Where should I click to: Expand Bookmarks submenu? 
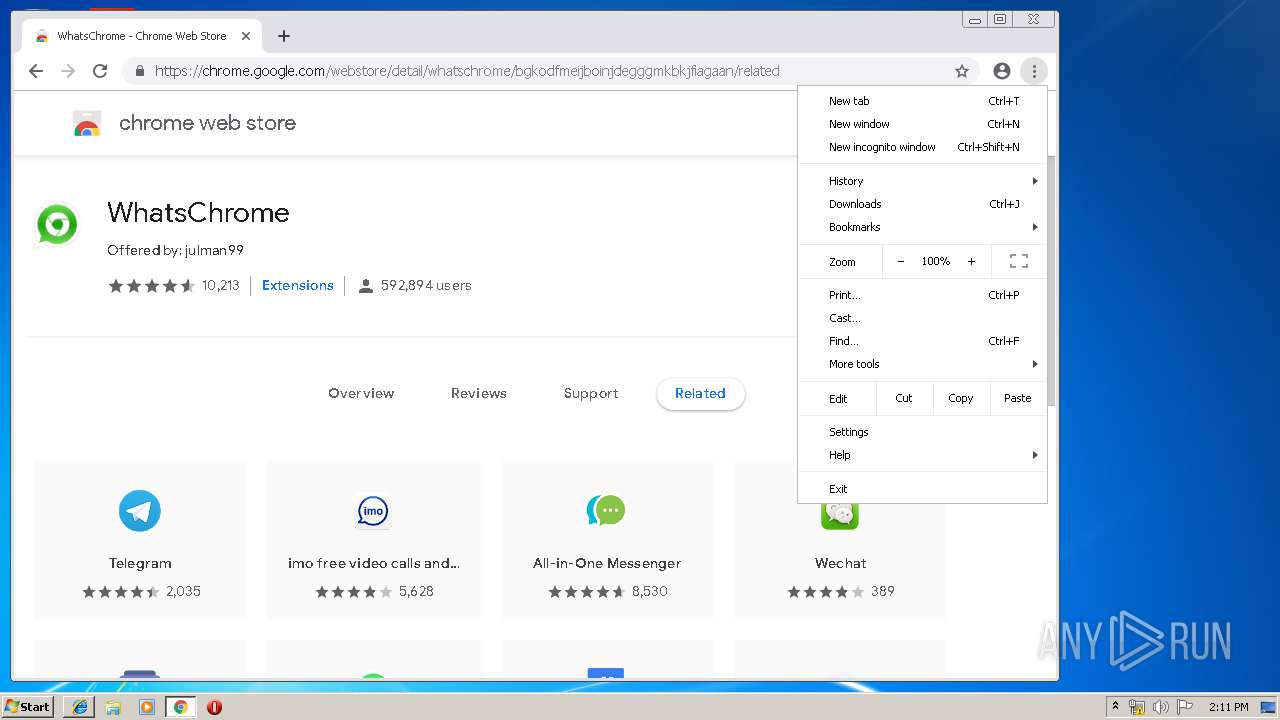[922, 227]
